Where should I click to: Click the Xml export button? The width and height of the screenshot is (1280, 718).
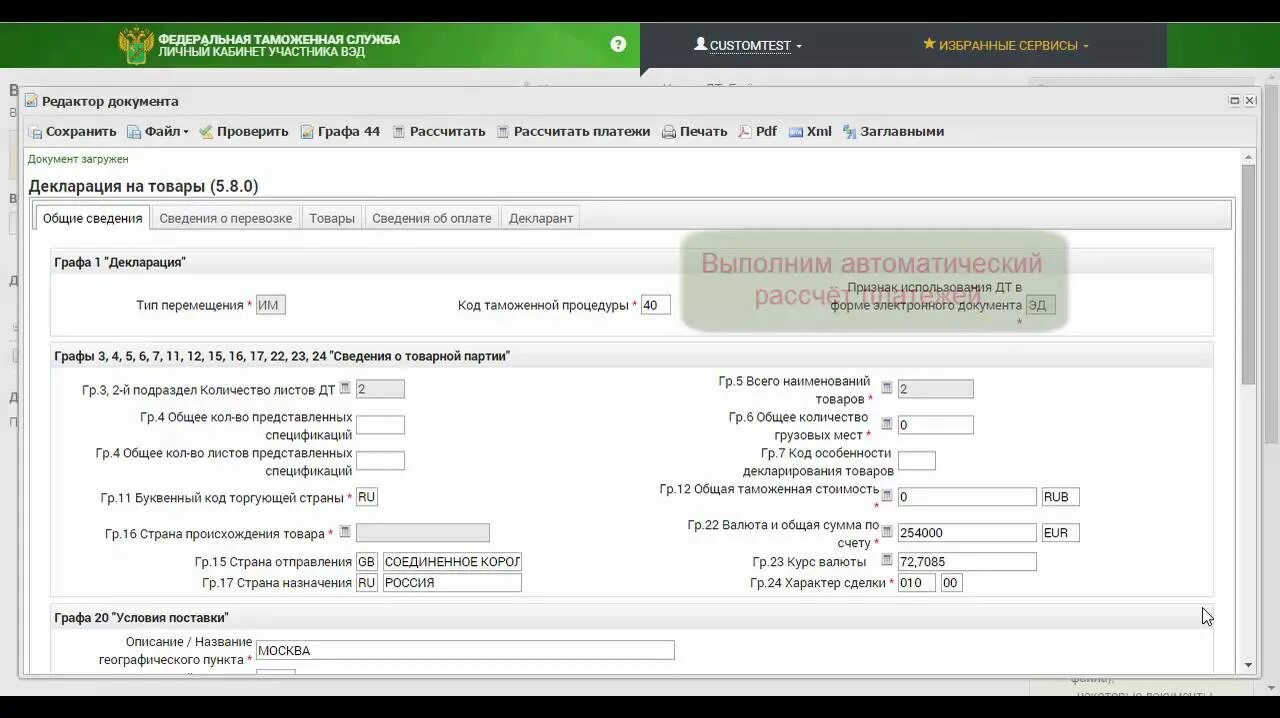point(810,131)
